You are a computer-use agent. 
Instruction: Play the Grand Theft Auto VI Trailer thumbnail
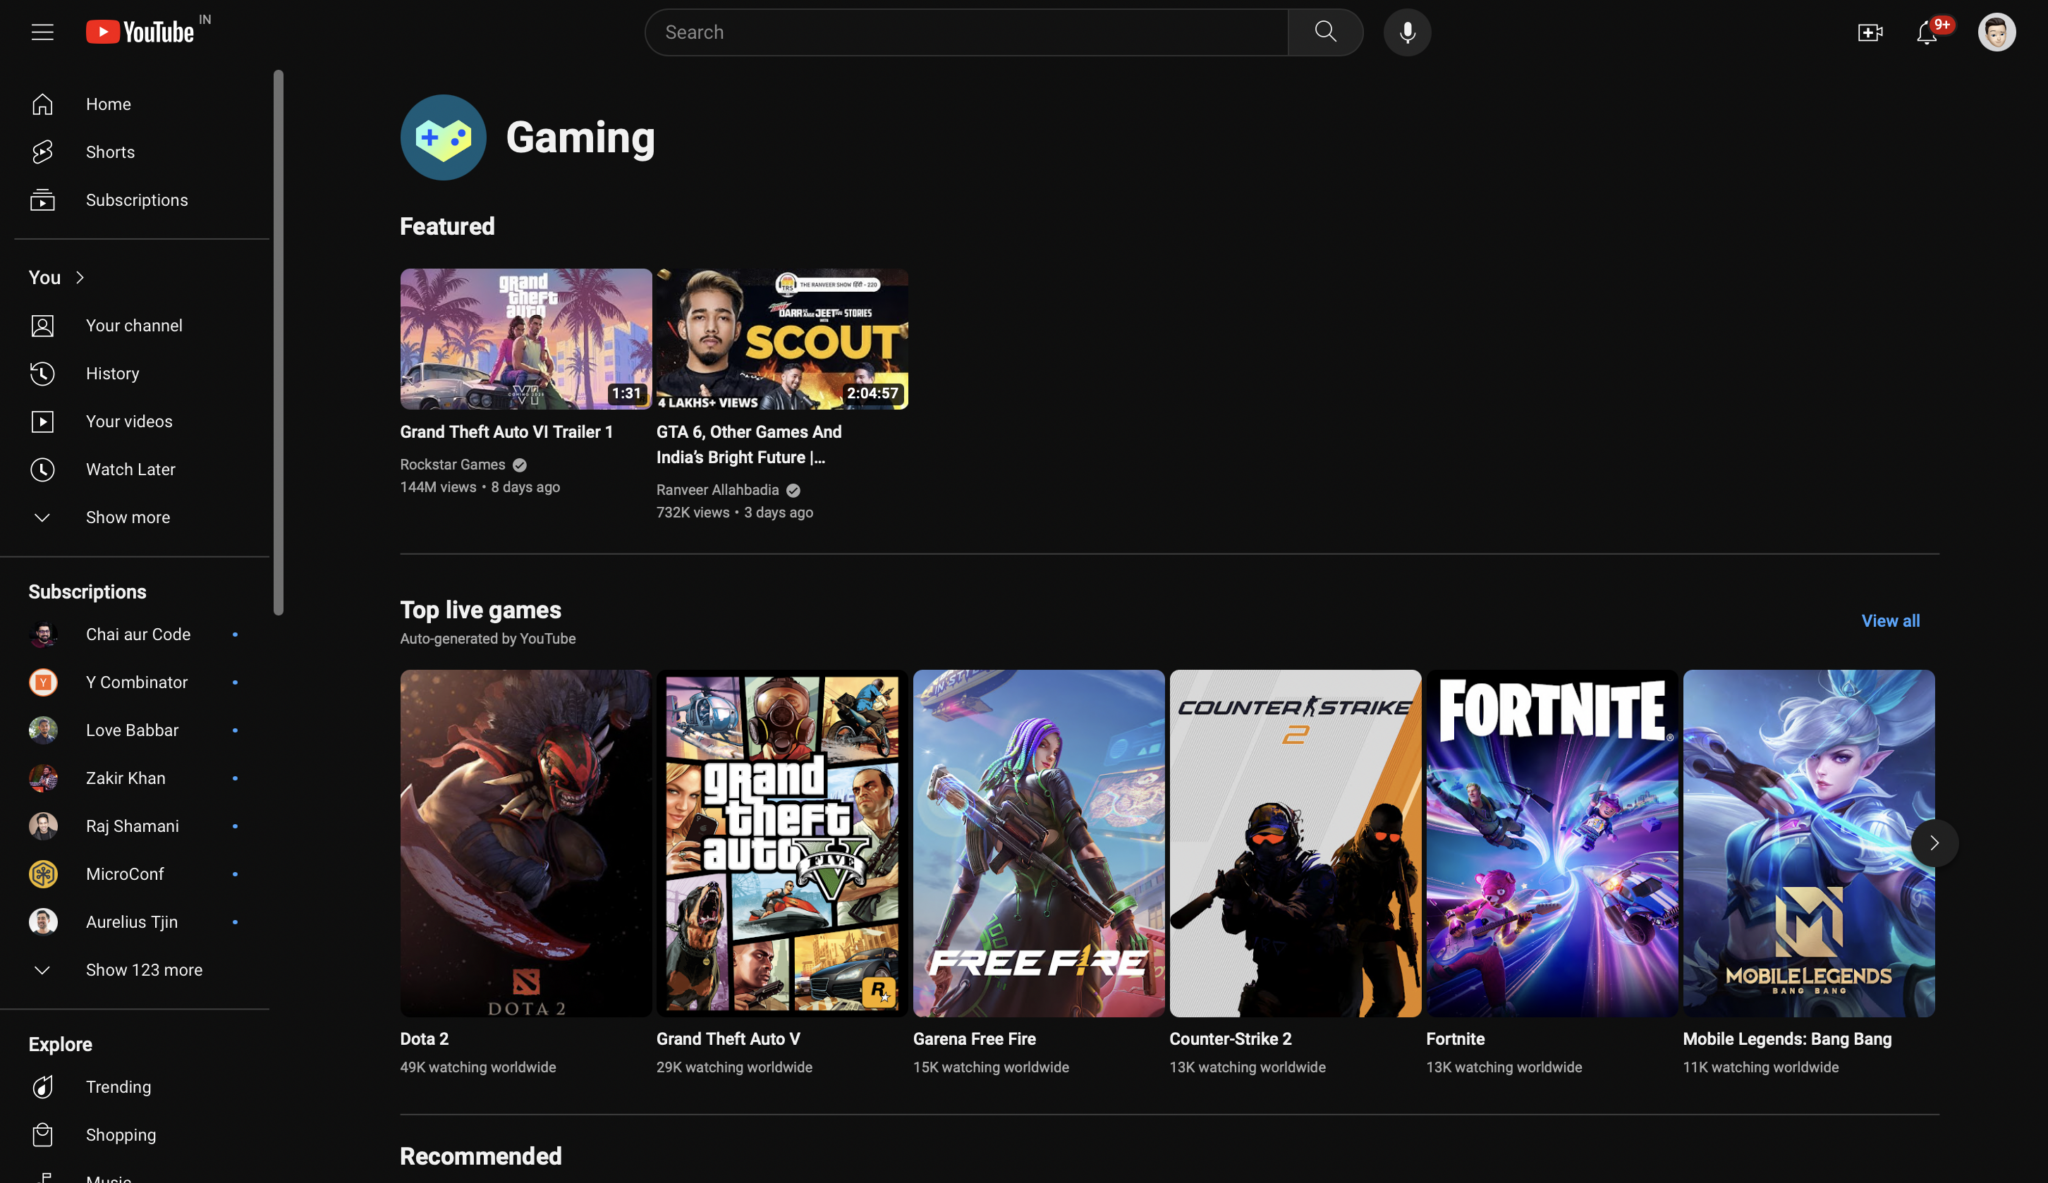(525, 338)
